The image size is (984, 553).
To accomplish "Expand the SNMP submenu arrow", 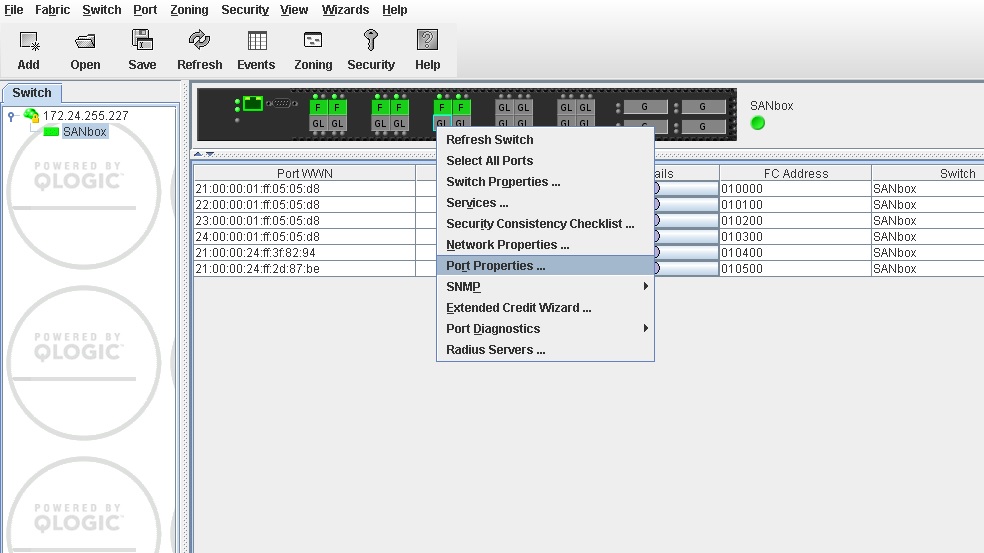I will [x=645, y=286].
